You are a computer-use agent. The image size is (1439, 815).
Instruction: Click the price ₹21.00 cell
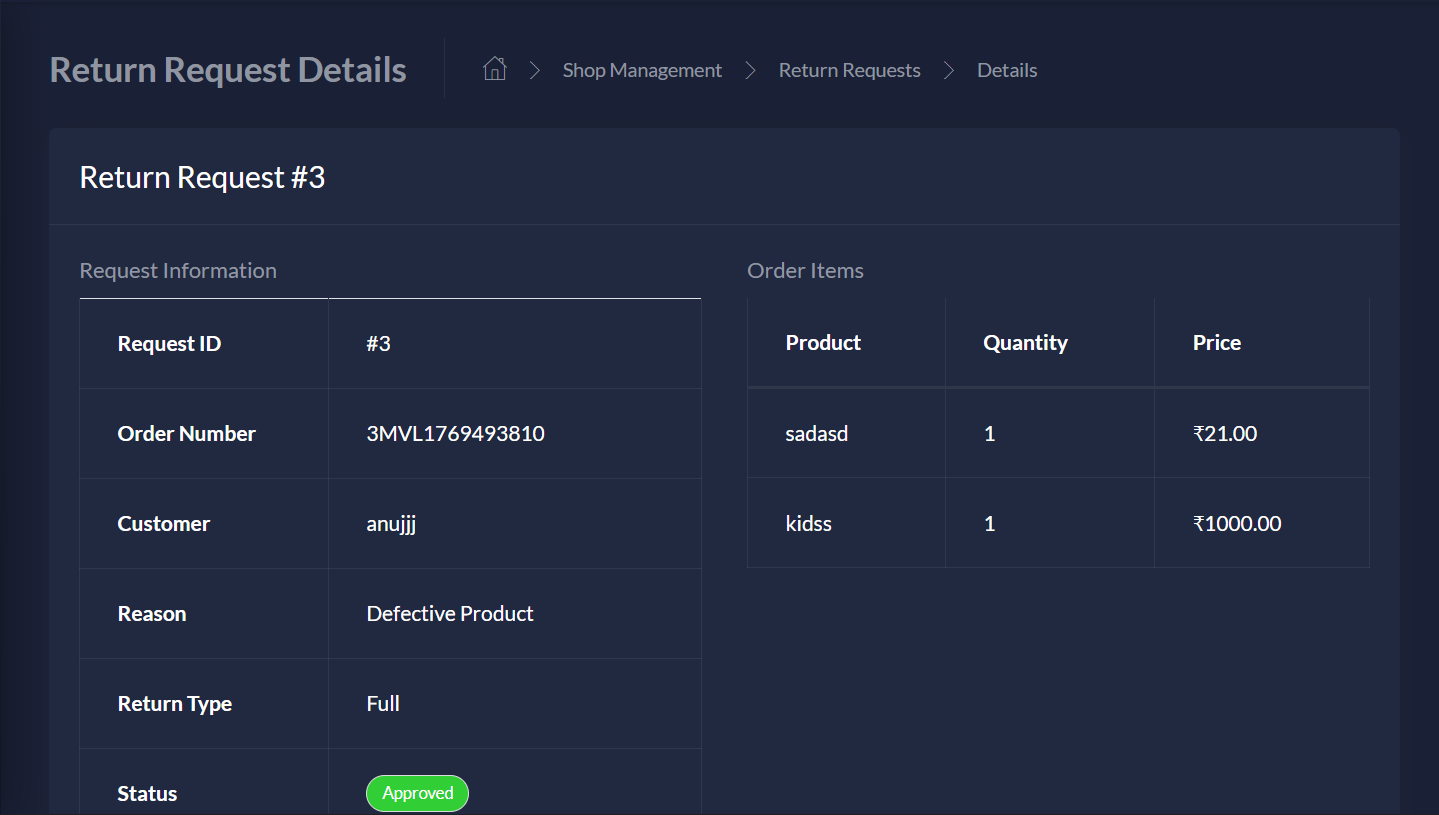click(x=1225, y=433)
